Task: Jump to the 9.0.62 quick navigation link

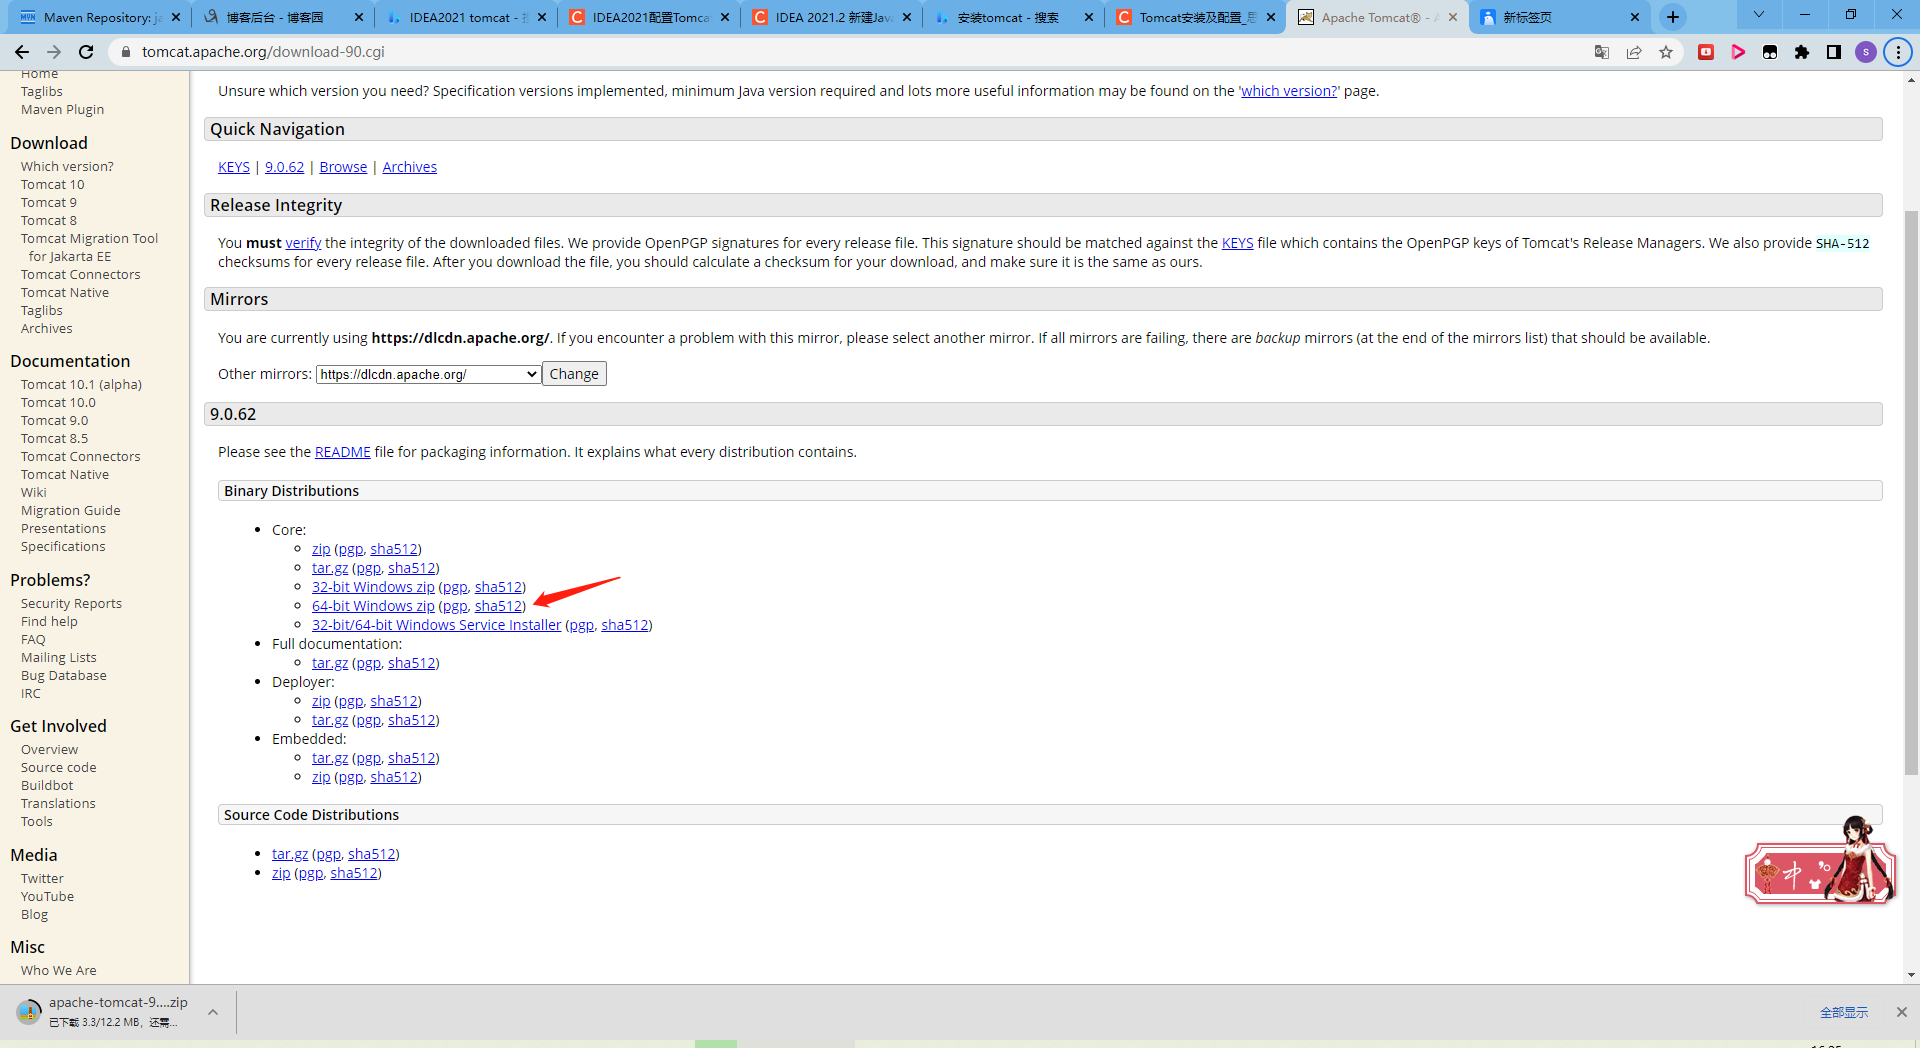Action: [284, 167]
